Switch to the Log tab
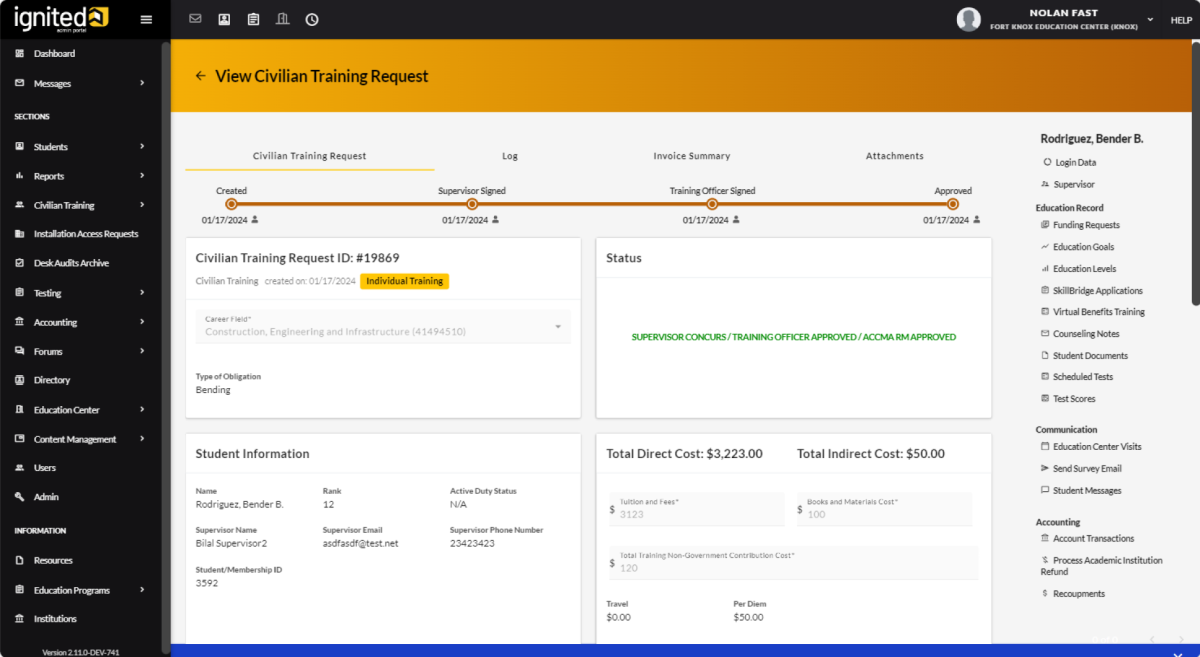 tap(510, 156)
